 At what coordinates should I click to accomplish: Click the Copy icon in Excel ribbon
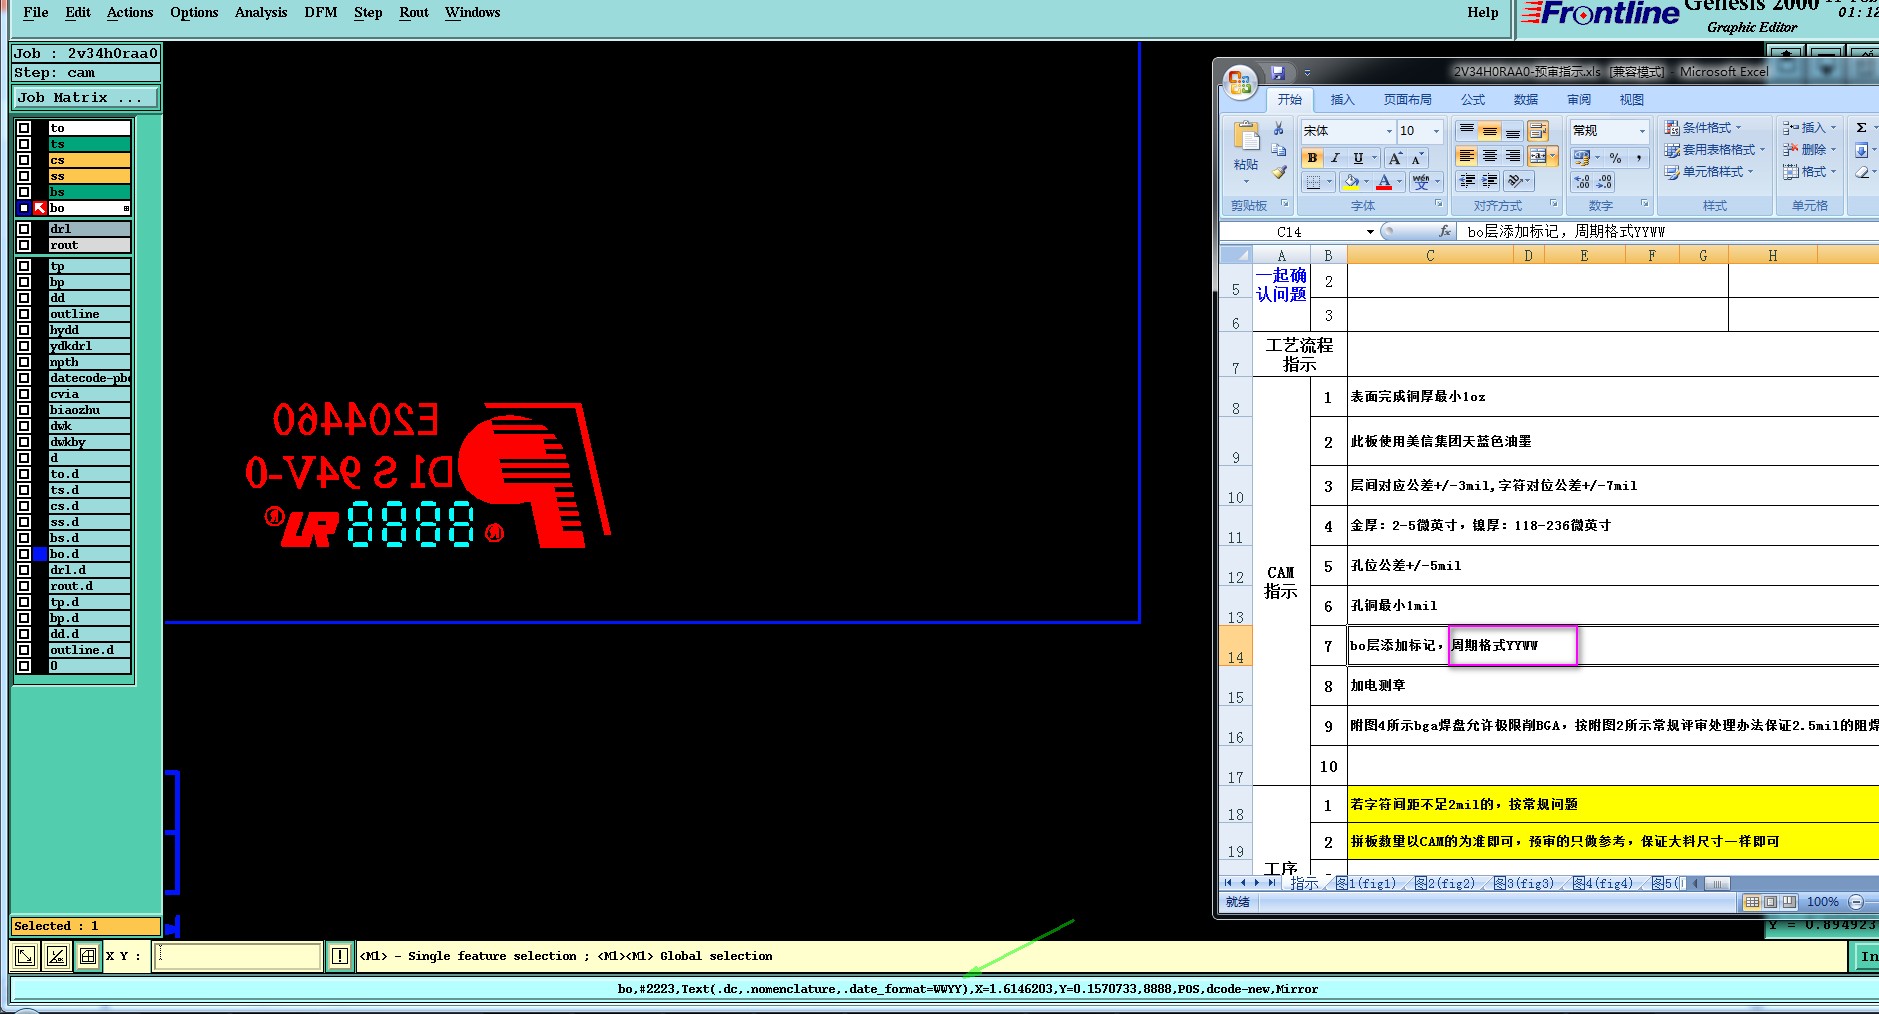1278,150
